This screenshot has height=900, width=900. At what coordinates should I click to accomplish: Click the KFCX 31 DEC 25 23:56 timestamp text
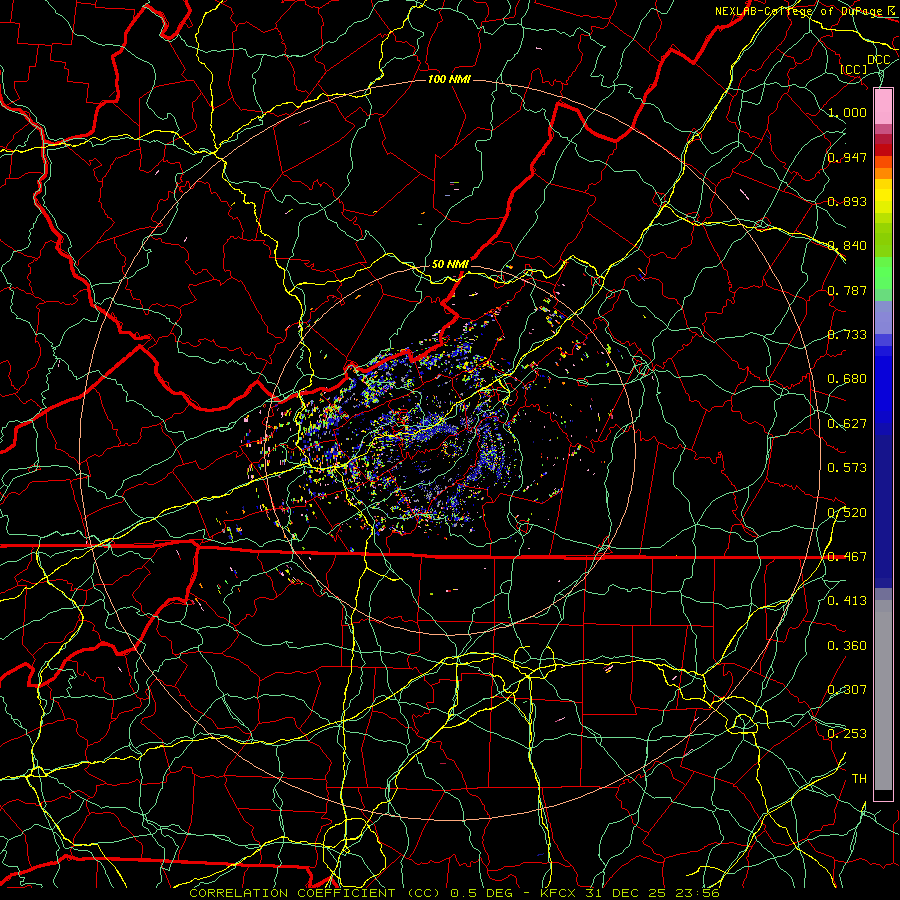pyautogui.click(x=630, y=893)
